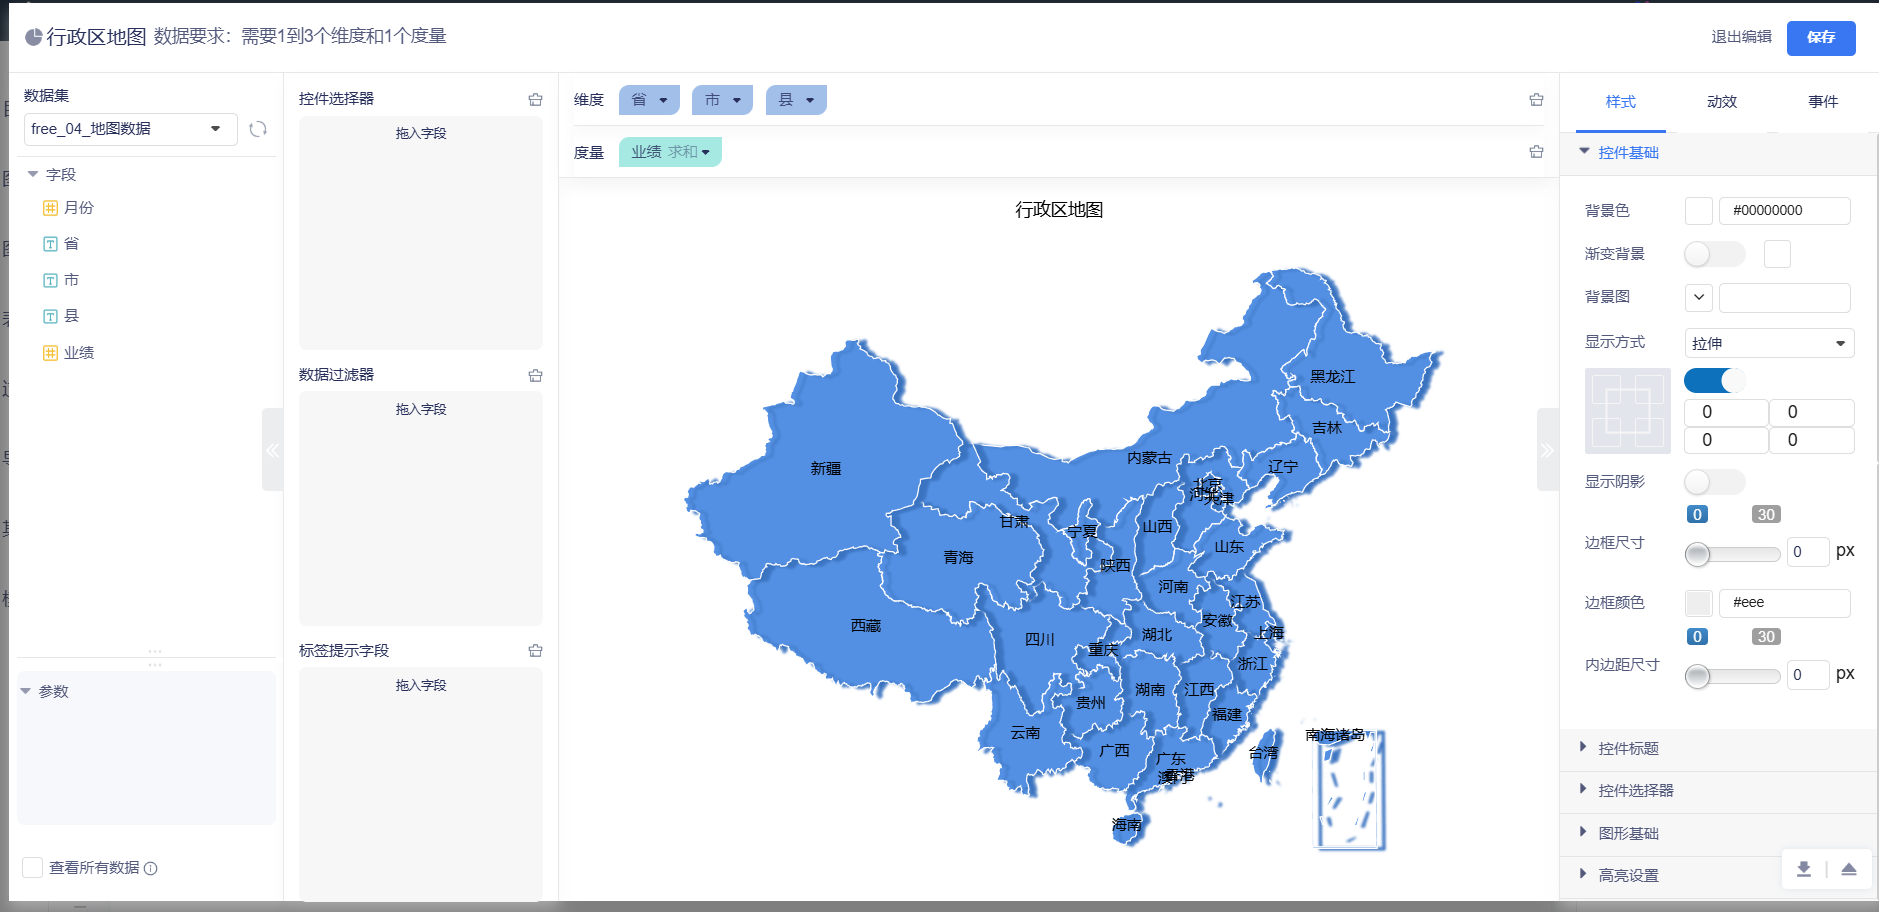The image size is (1879, 912).
Task: Click the 保存 button
Action: pos(1820,38)
